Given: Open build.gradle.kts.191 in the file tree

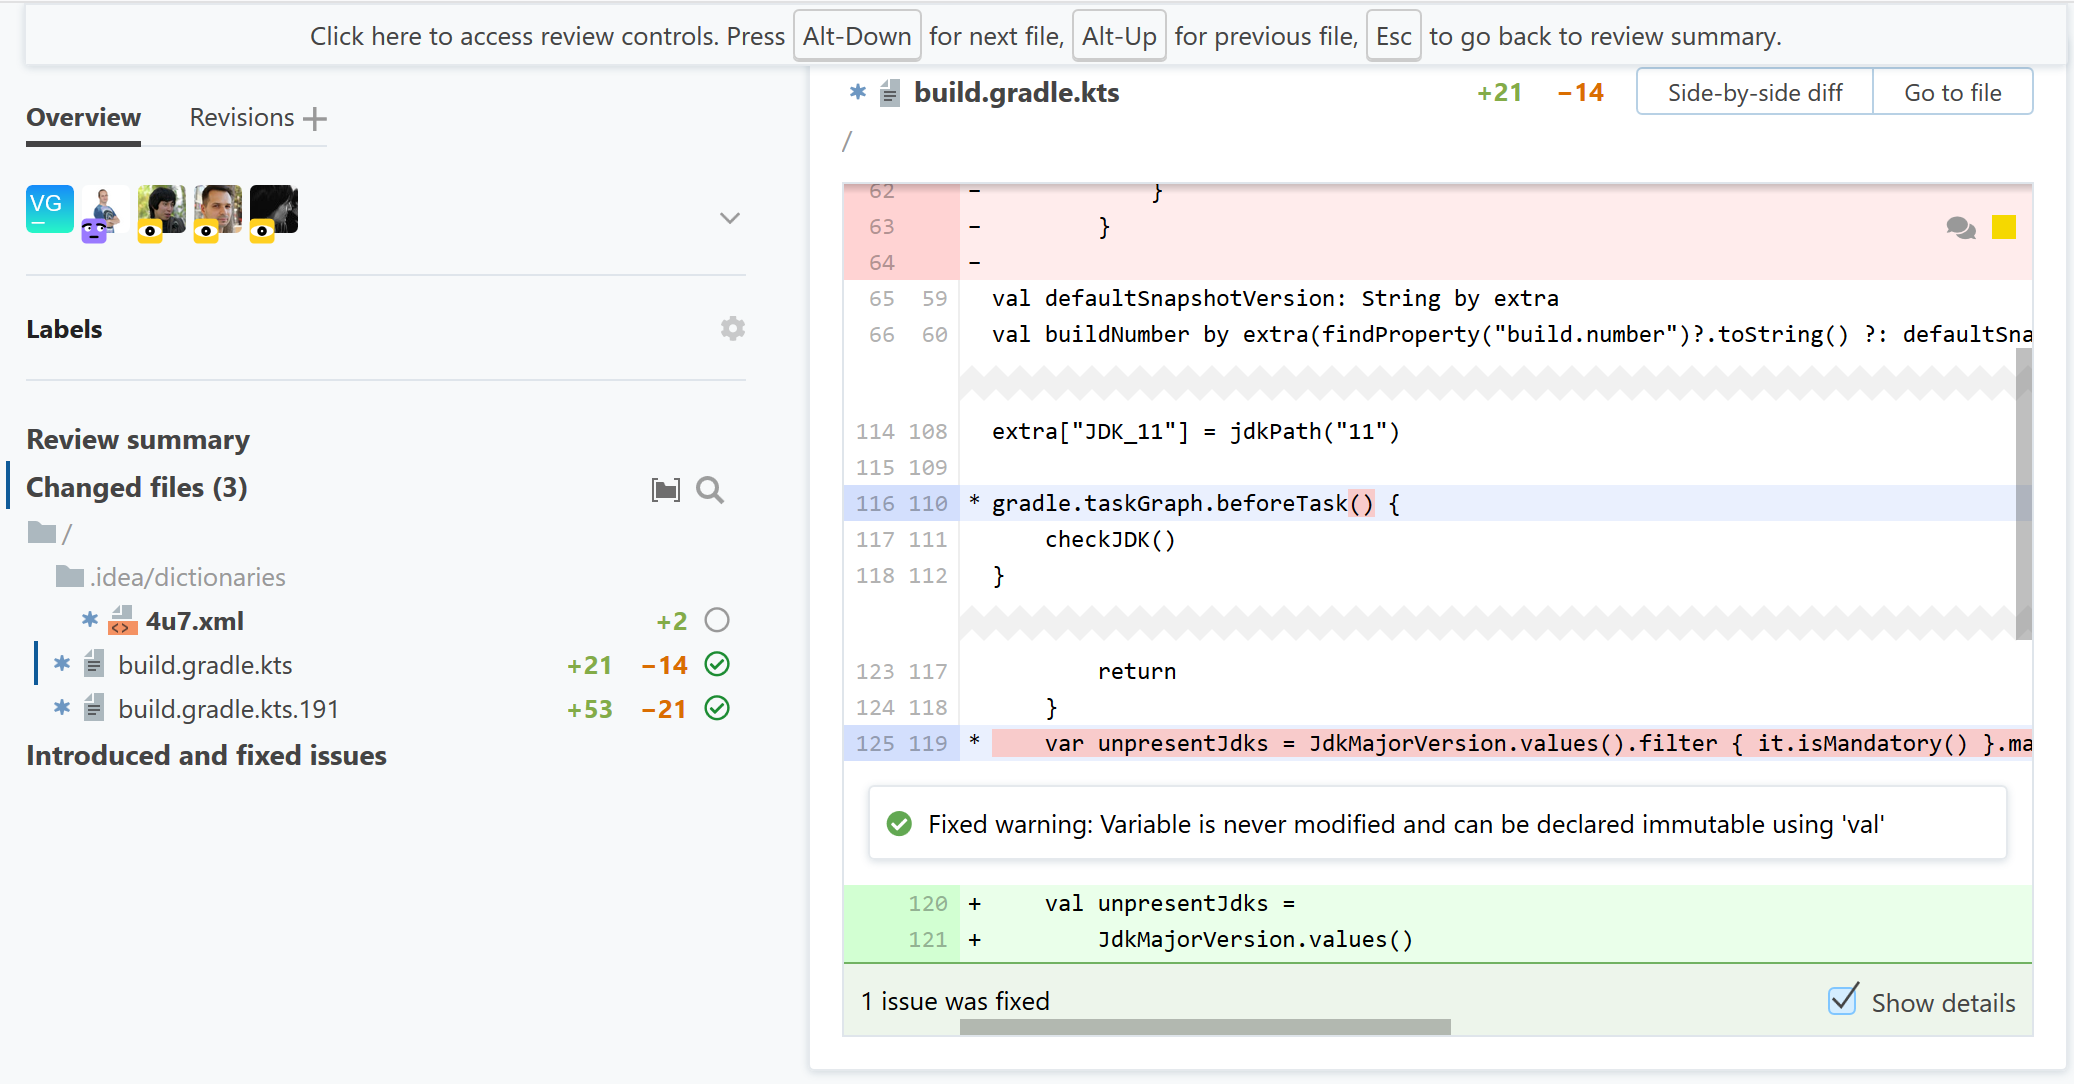Looking at the screenshot, I should pos(228,709).
